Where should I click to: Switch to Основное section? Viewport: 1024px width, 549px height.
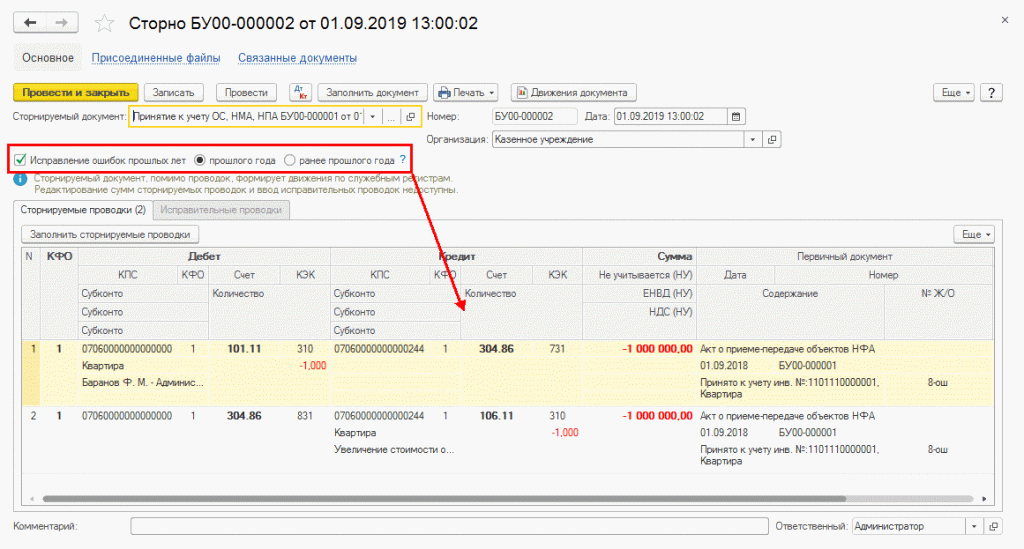[x=48, y=58]
